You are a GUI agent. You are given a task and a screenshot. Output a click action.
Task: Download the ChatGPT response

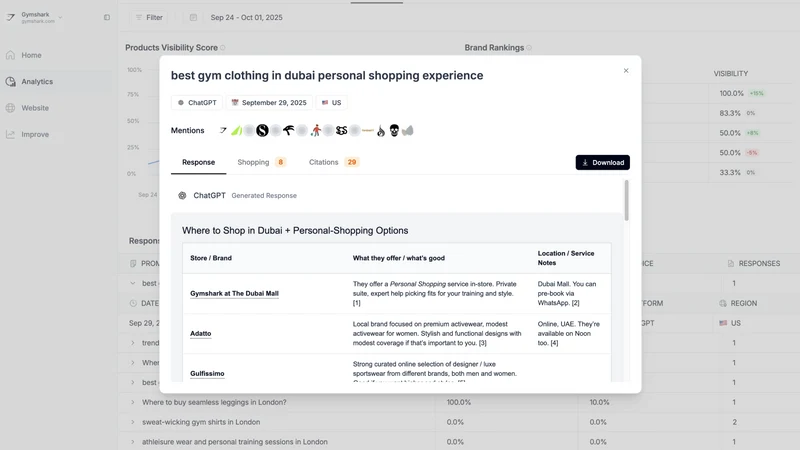[x=603, y=162]
